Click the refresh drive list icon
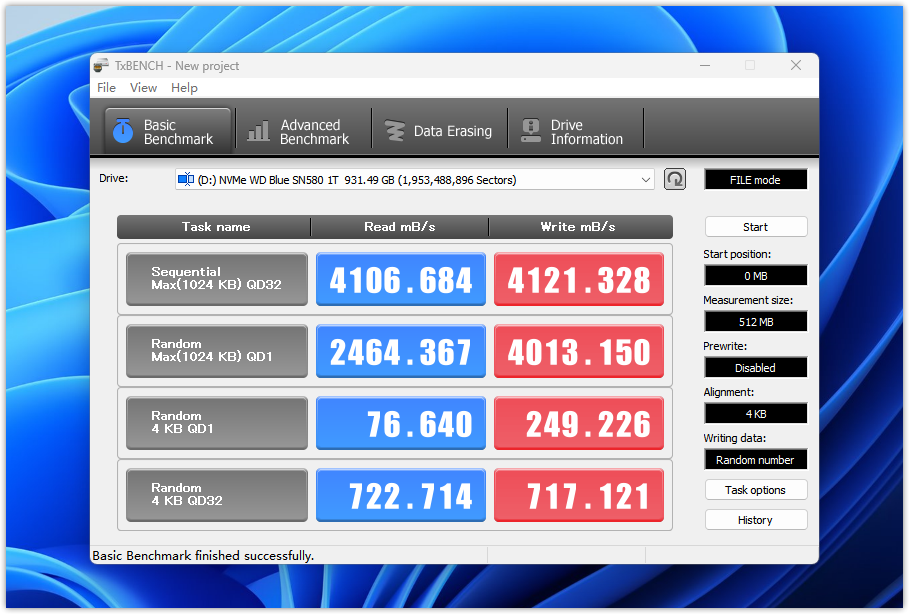909x614 pixels. tap(675, 180)
